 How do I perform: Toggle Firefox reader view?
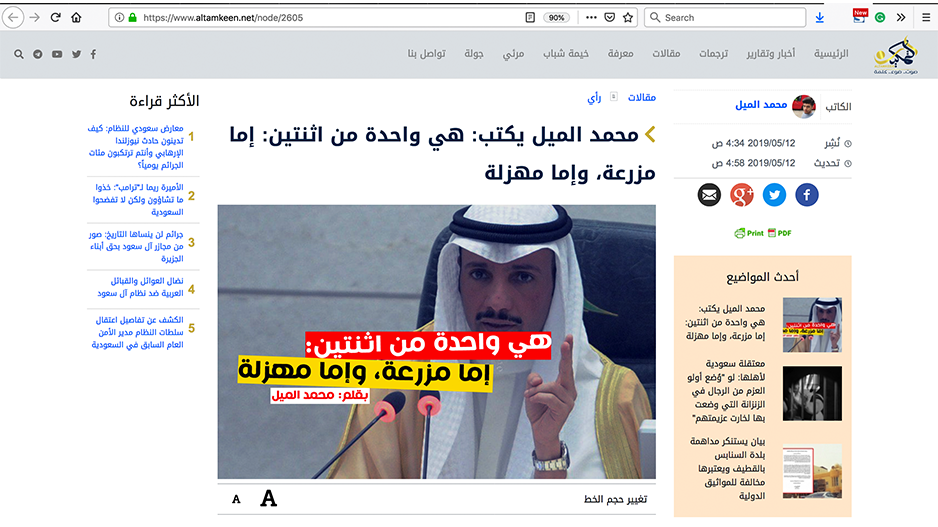(530, 17)
